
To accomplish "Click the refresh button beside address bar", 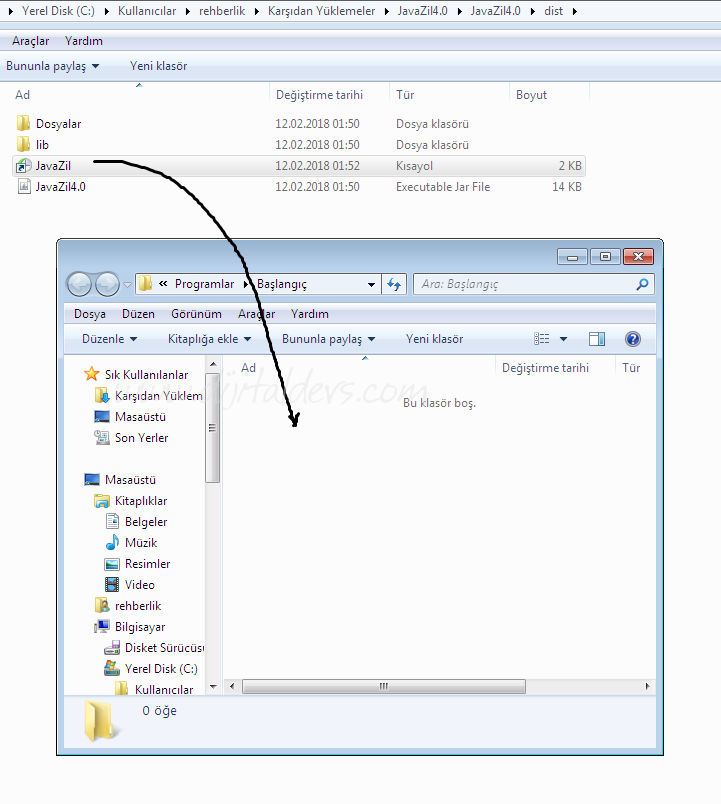I will pos(395,284).
